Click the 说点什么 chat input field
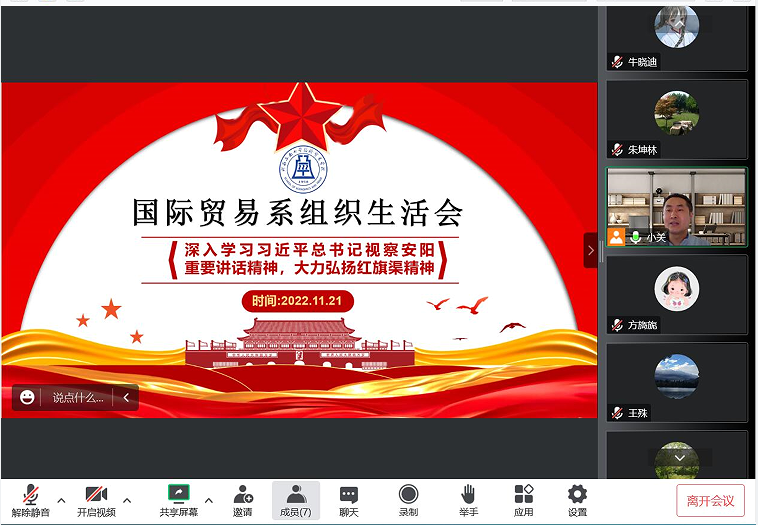Screen dimensions: 758x525 pyautogui.click(x=78, y=397)
